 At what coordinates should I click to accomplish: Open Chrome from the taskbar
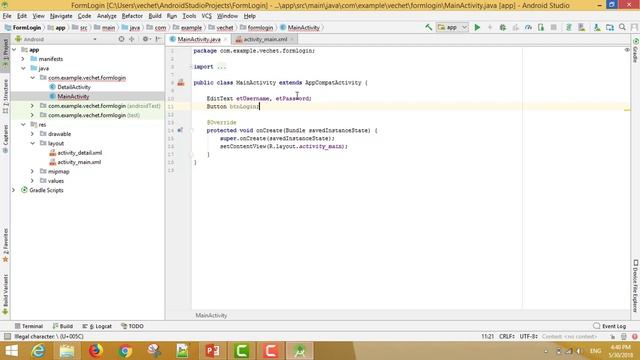point(125,351)
